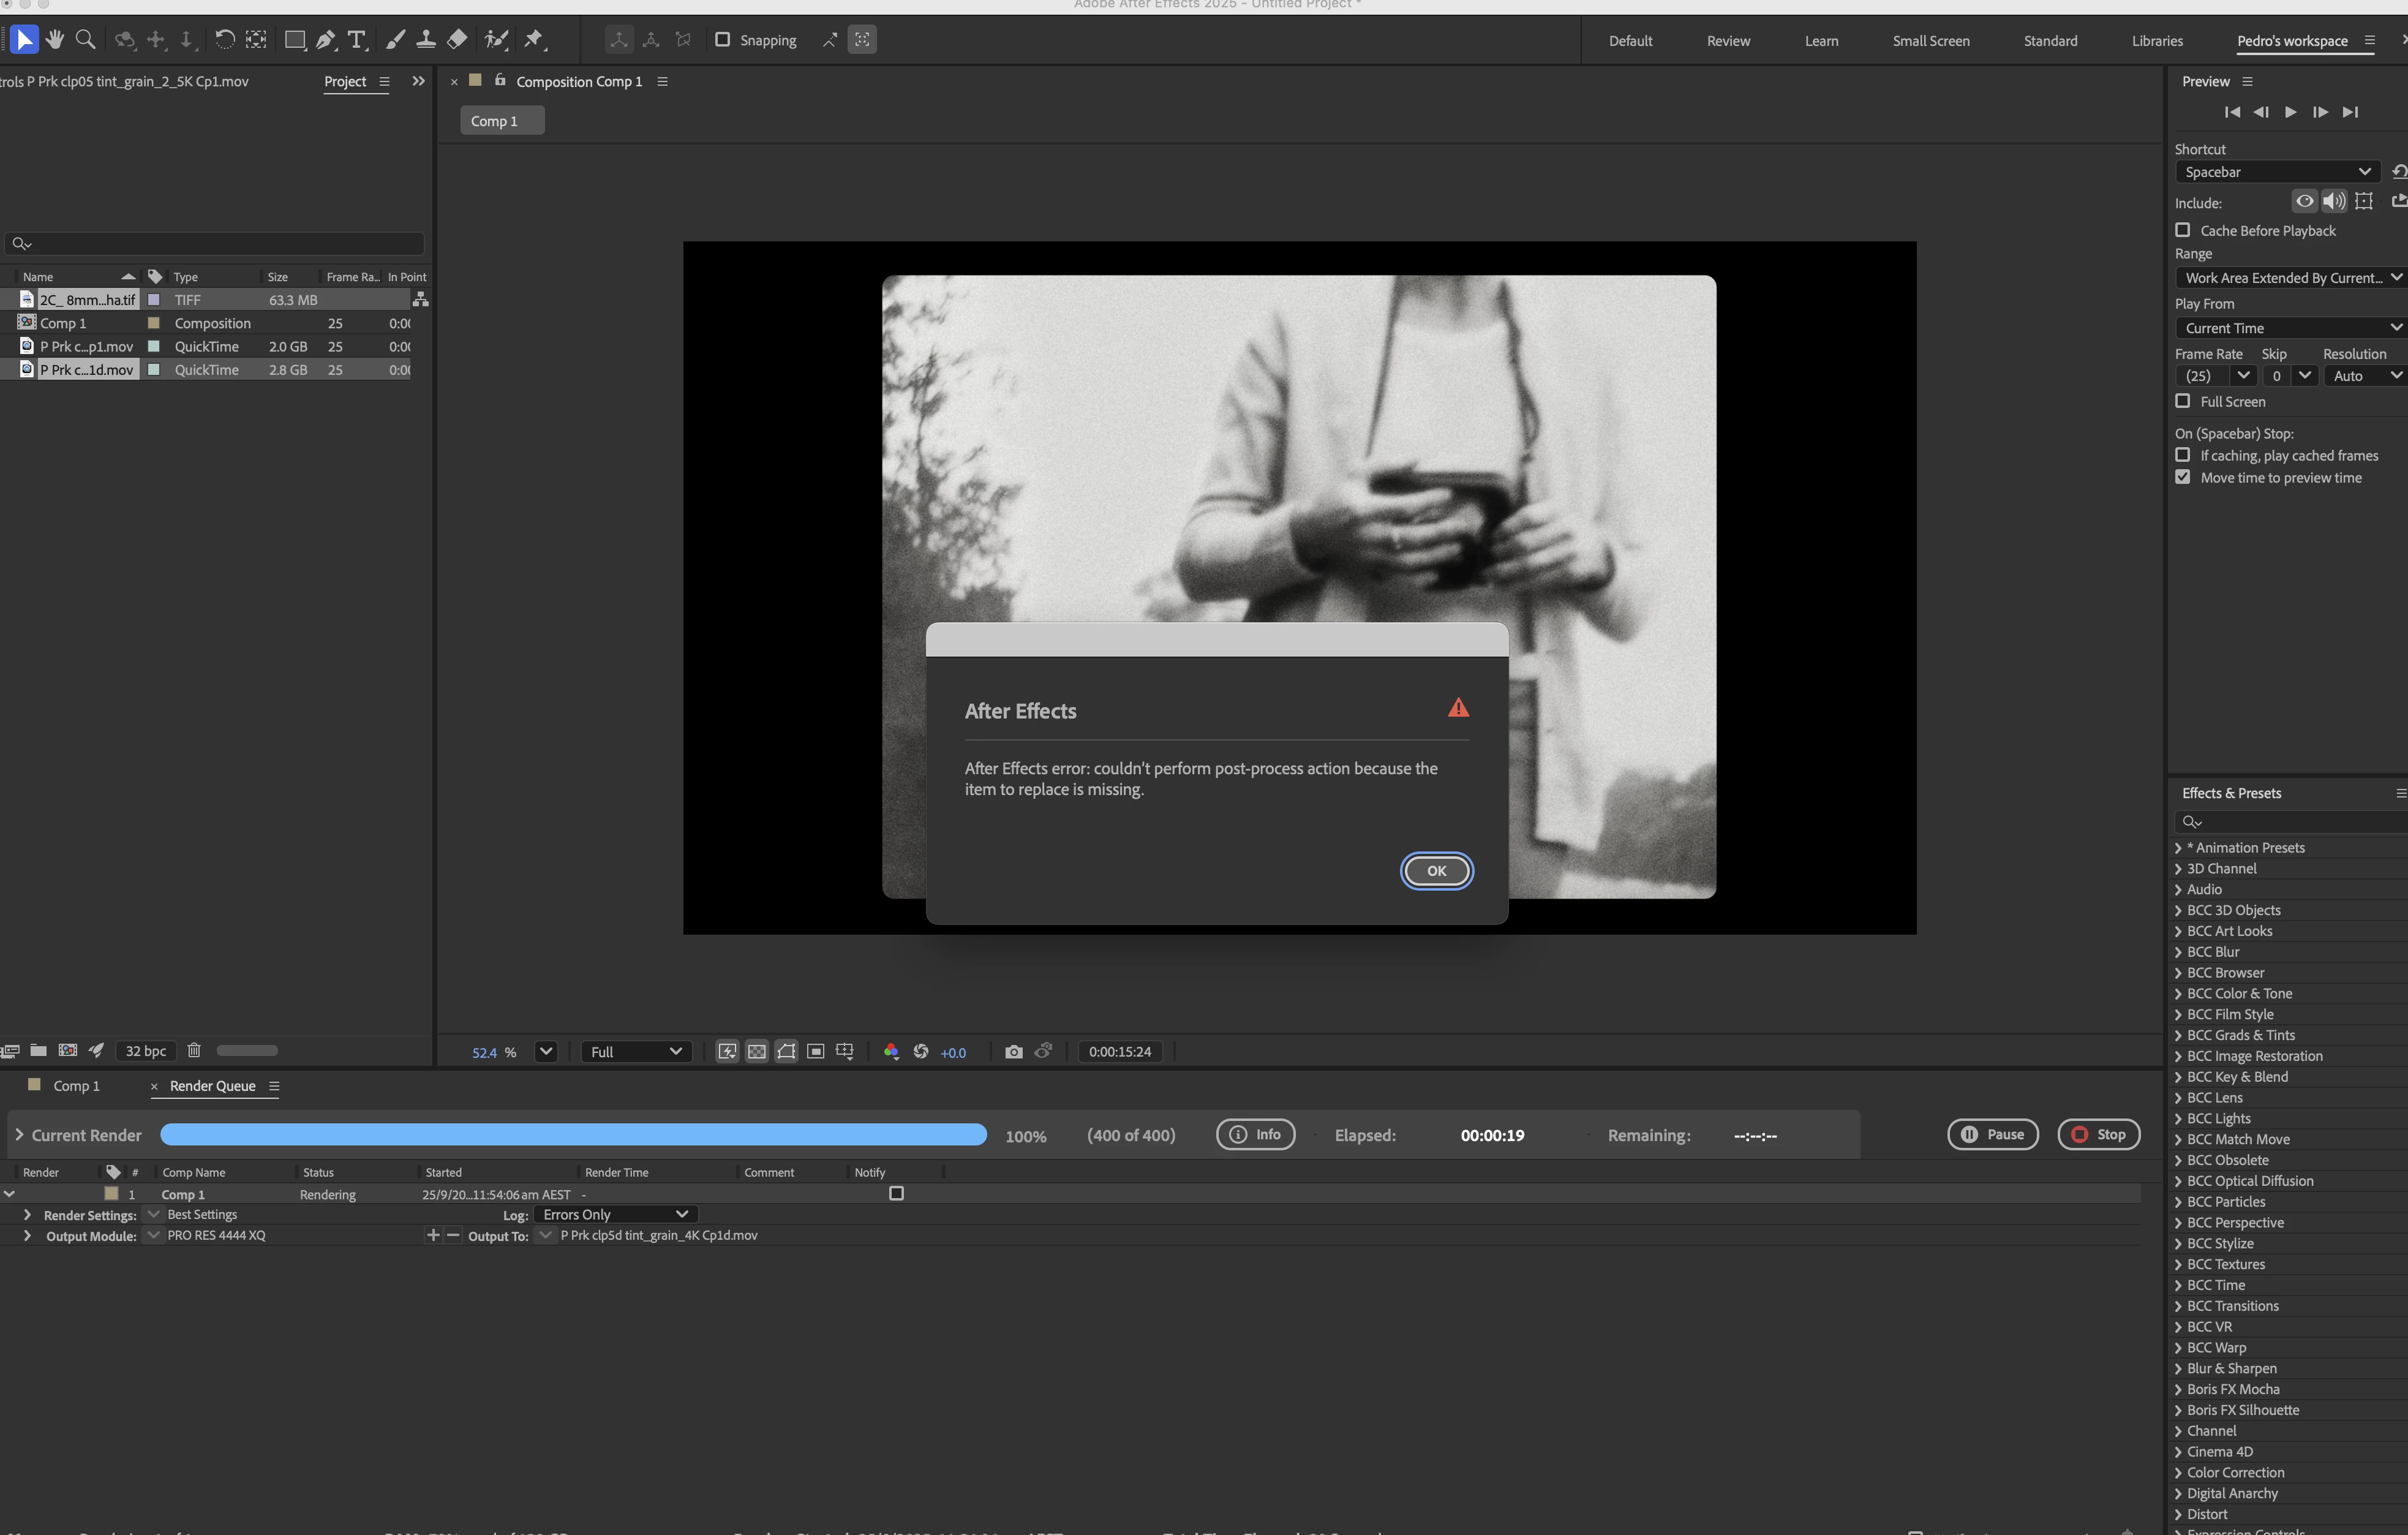Switch to the Comp 1 timeline tab
This screenshot has height=1535, width=2408.
point(76,1086)
